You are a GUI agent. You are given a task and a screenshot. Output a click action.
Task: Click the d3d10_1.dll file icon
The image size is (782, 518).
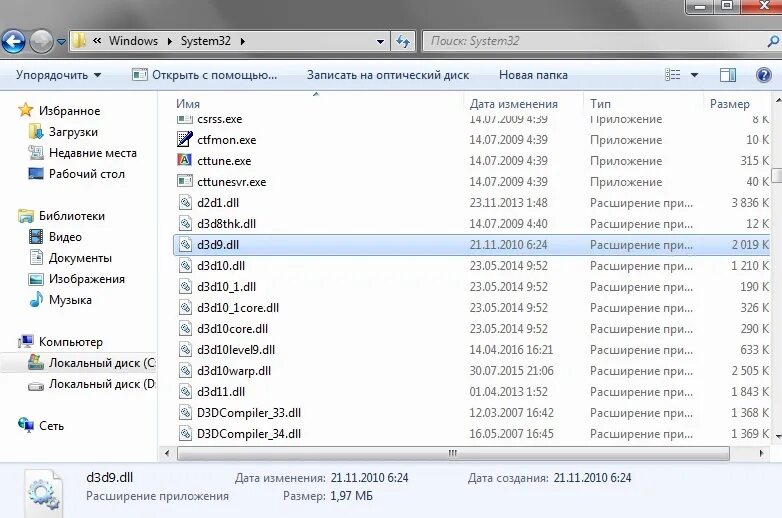click(x=185, y=286)
